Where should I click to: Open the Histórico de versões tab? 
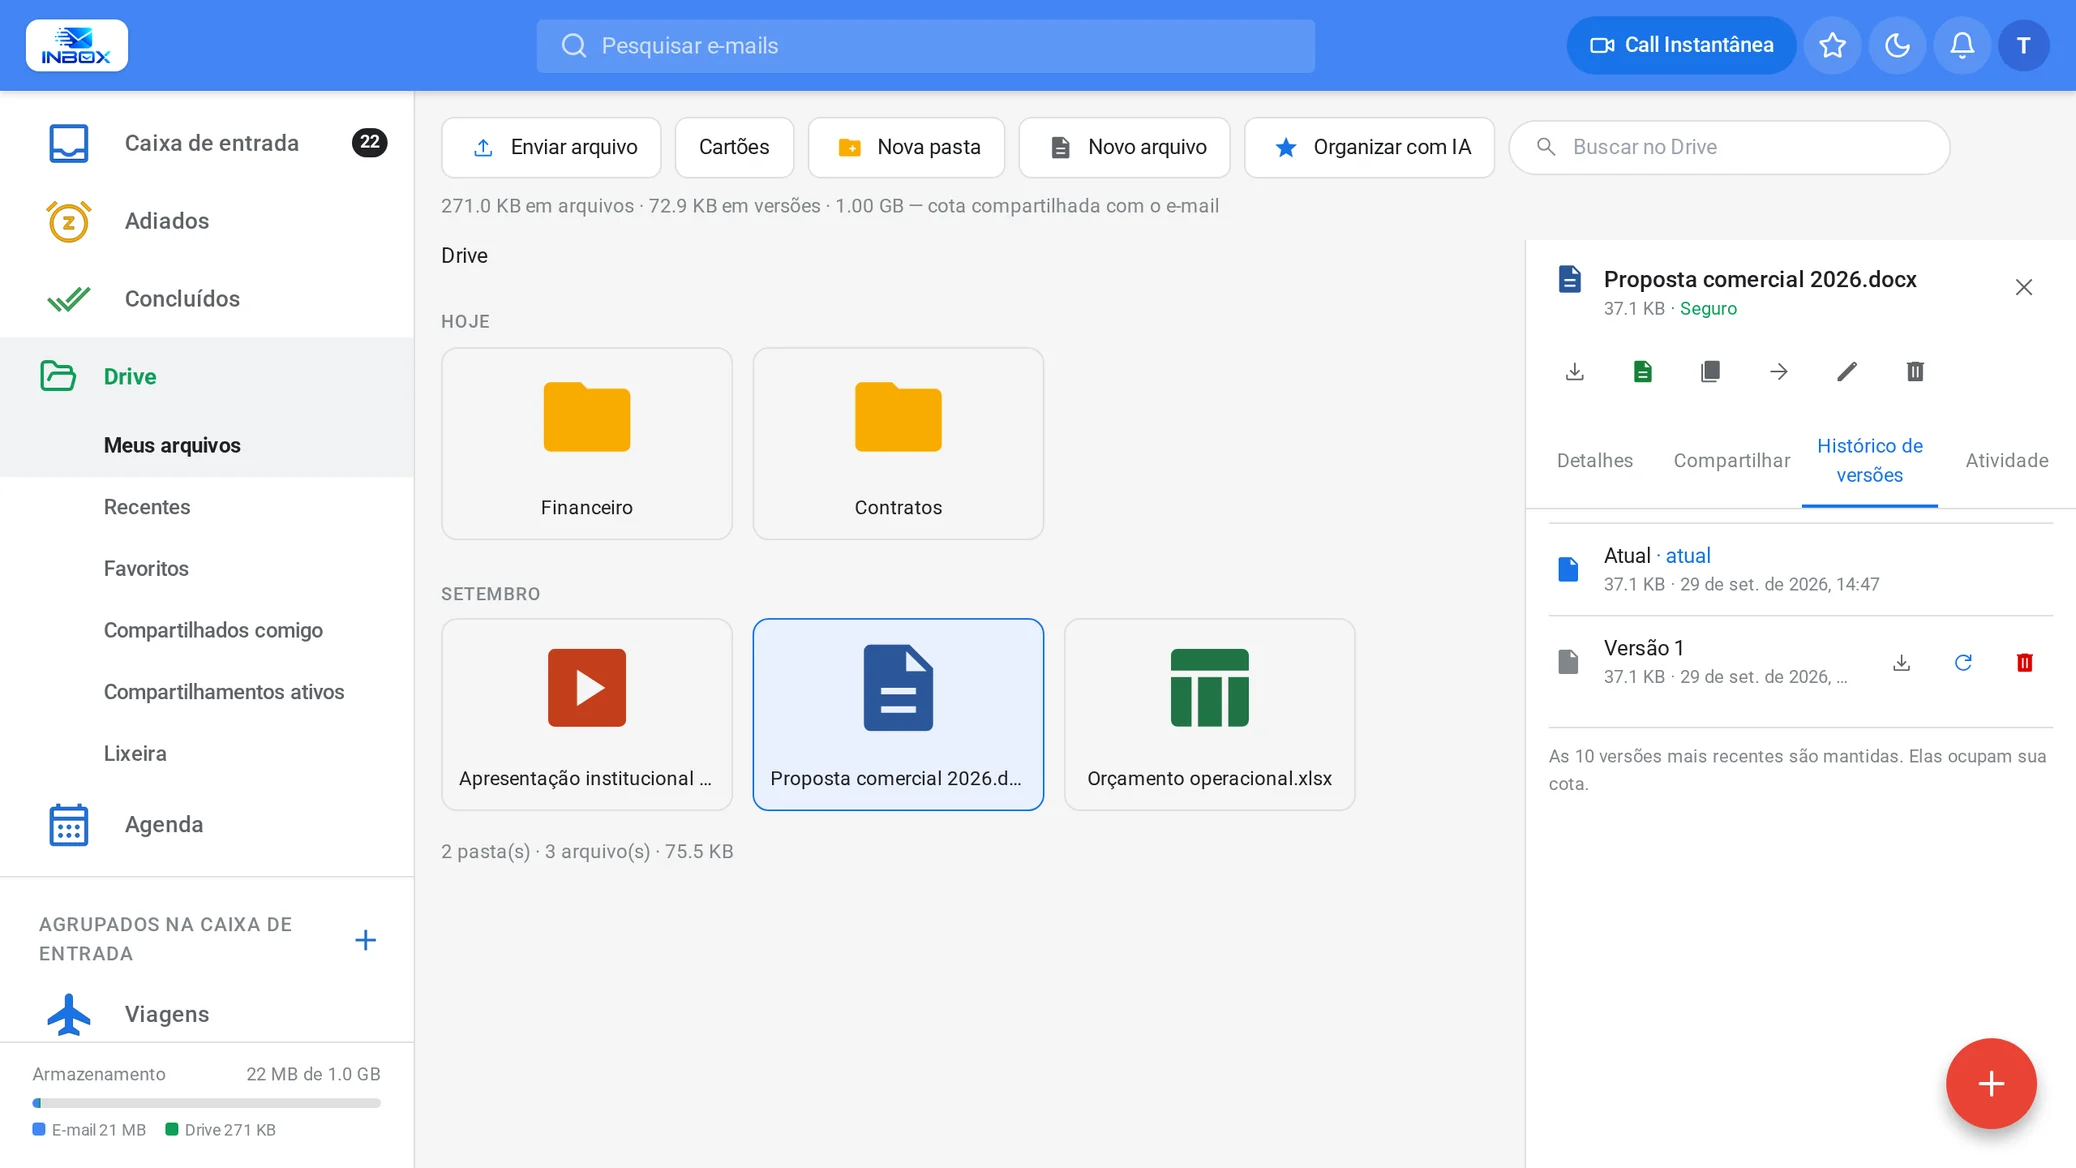click(1869, 460)
